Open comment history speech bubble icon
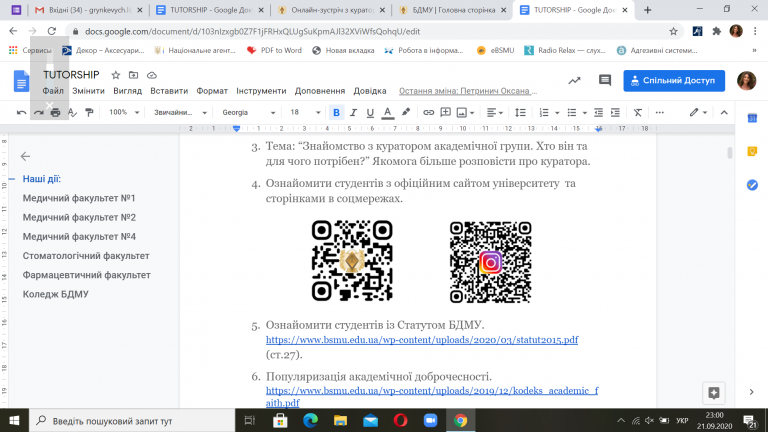Viewport: 768px width, 432px height. pos(604,81)
